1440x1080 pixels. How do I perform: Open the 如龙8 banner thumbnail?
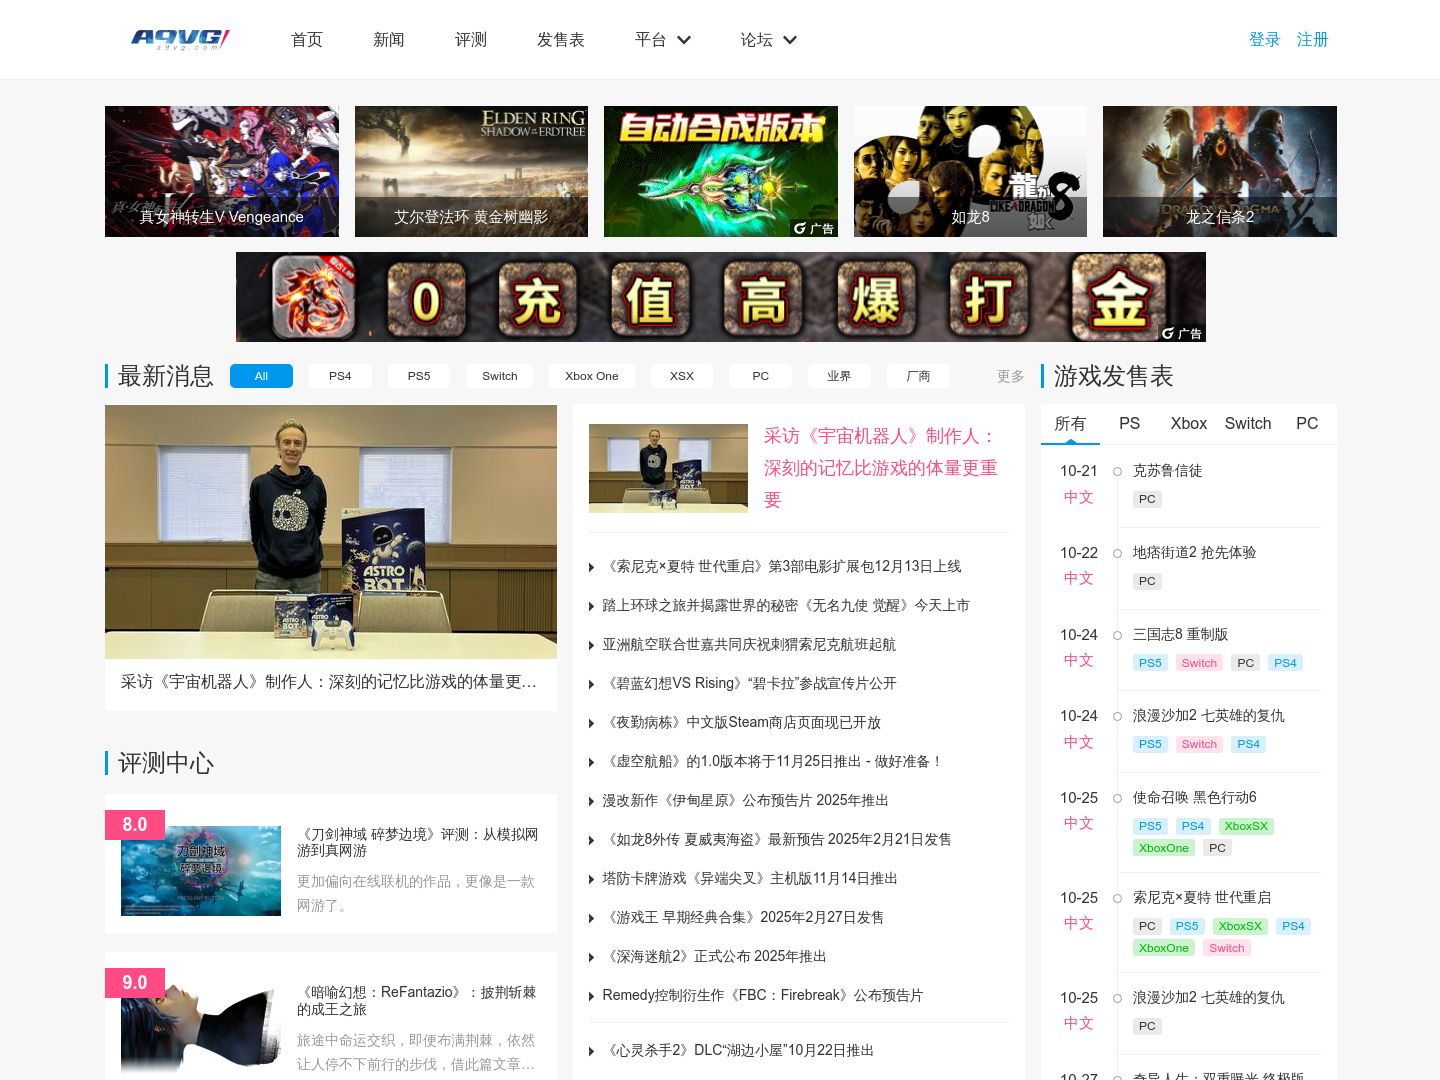click(x=970, y=171)
